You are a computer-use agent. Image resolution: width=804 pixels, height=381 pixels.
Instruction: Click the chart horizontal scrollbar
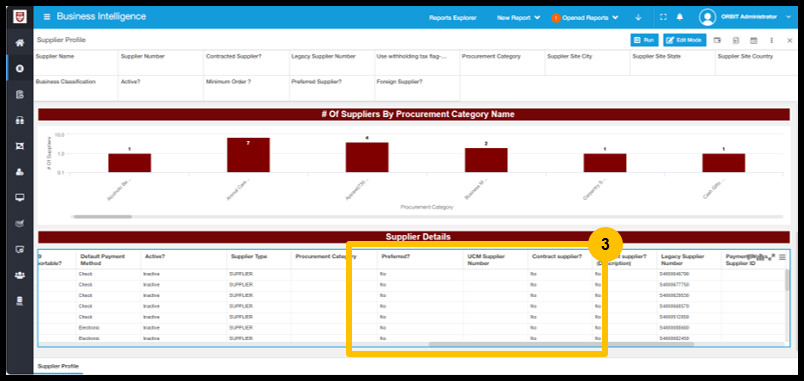point(102,216)
